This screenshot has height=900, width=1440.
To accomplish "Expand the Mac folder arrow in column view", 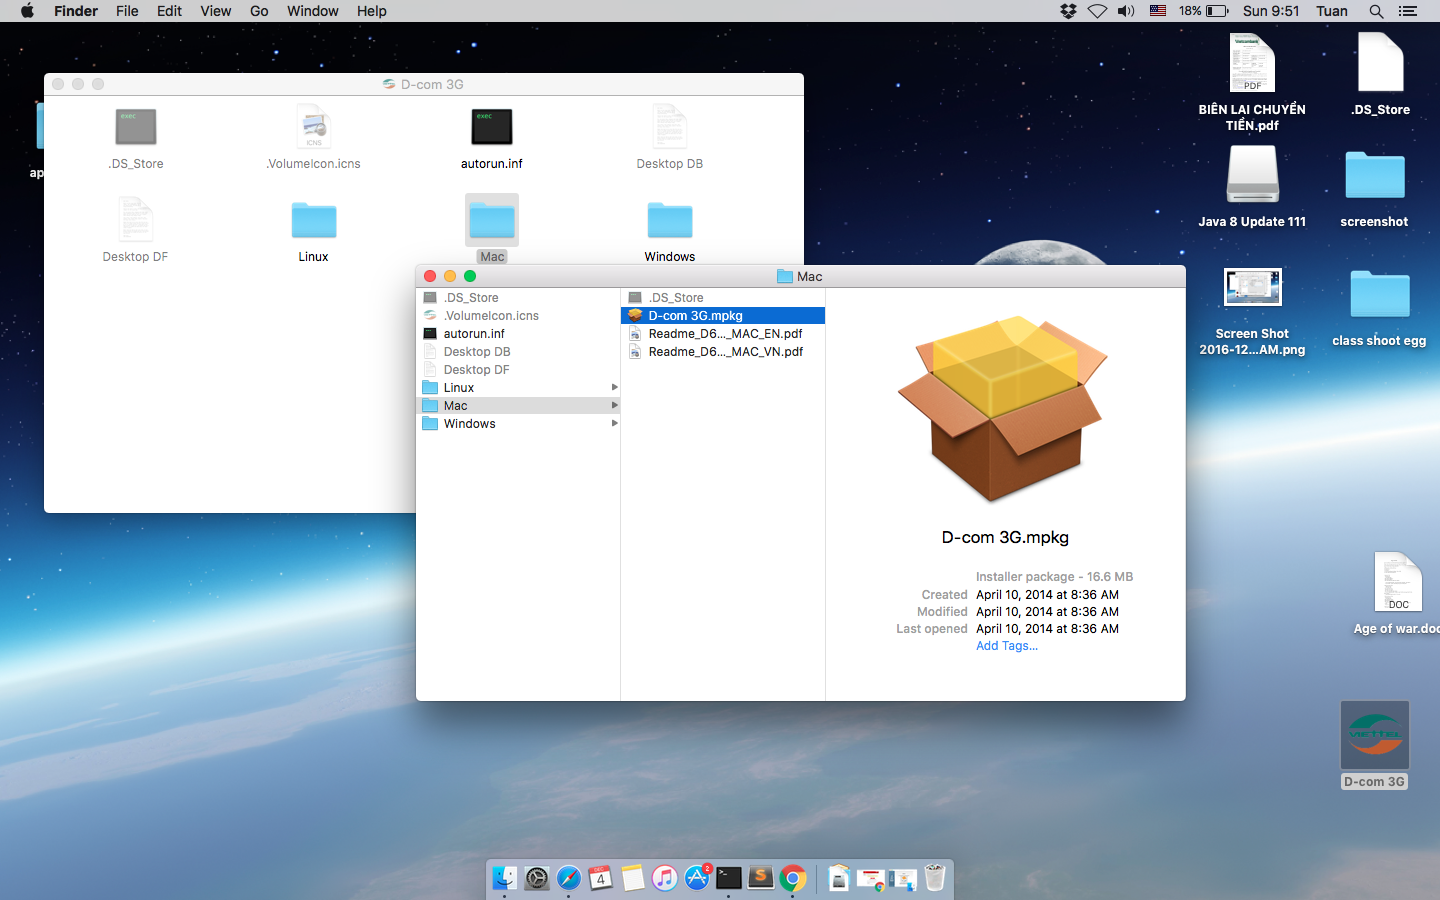I will point(614,405).
